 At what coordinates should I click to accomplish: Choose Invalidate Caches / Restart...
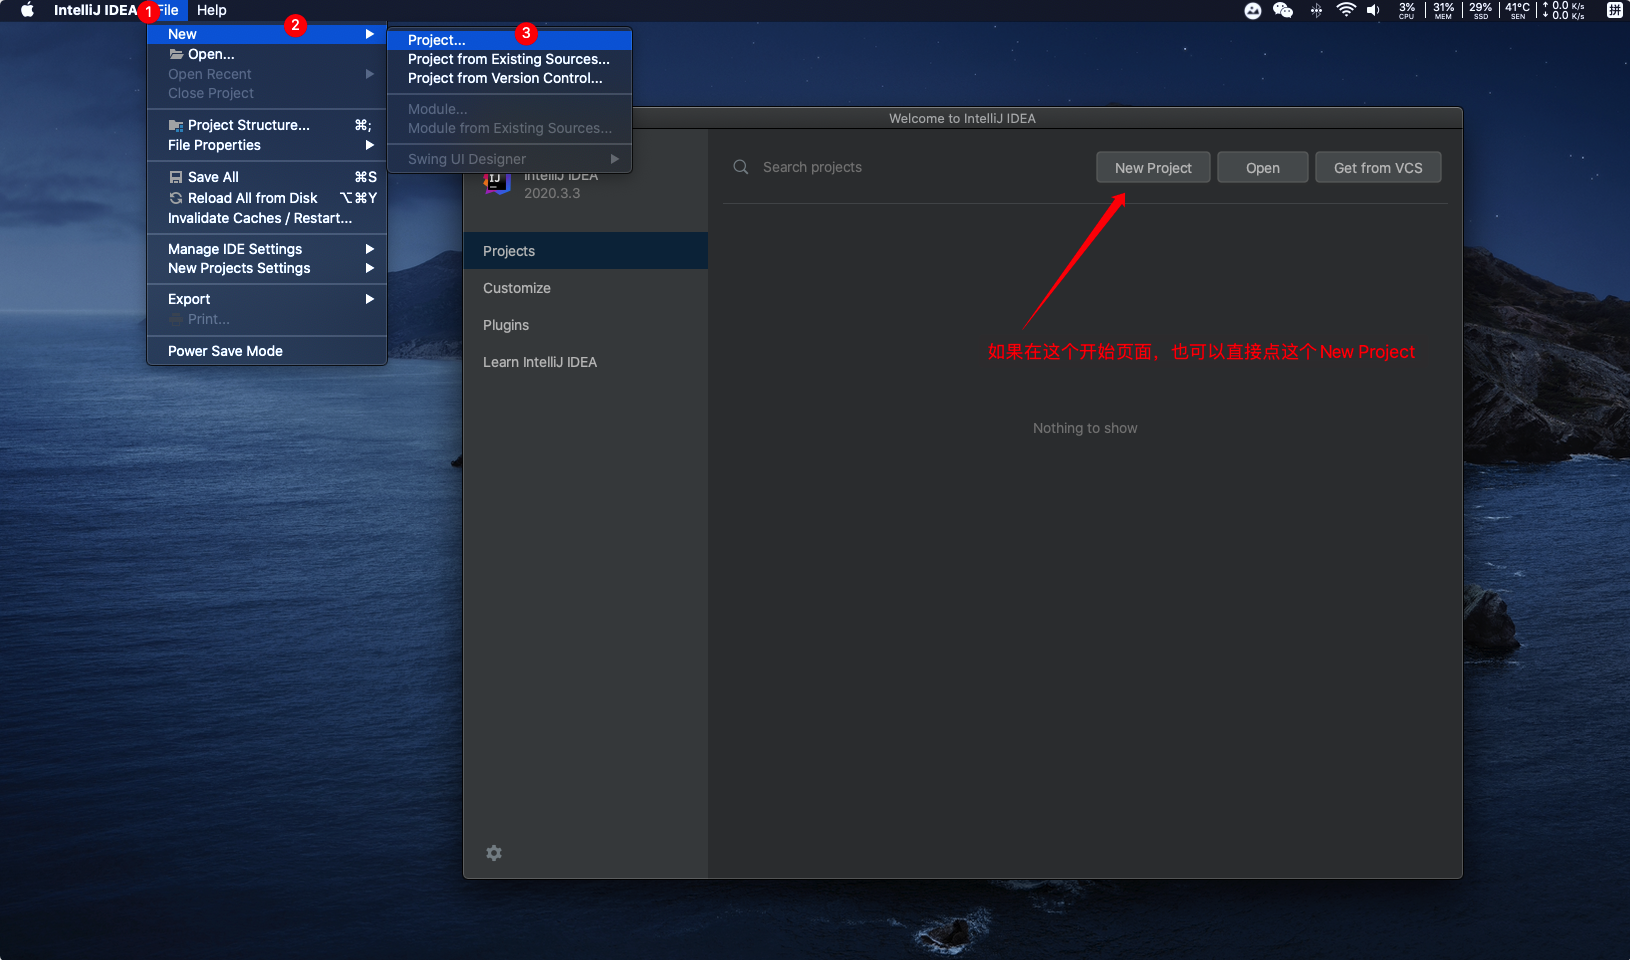[x=267, y=218]
